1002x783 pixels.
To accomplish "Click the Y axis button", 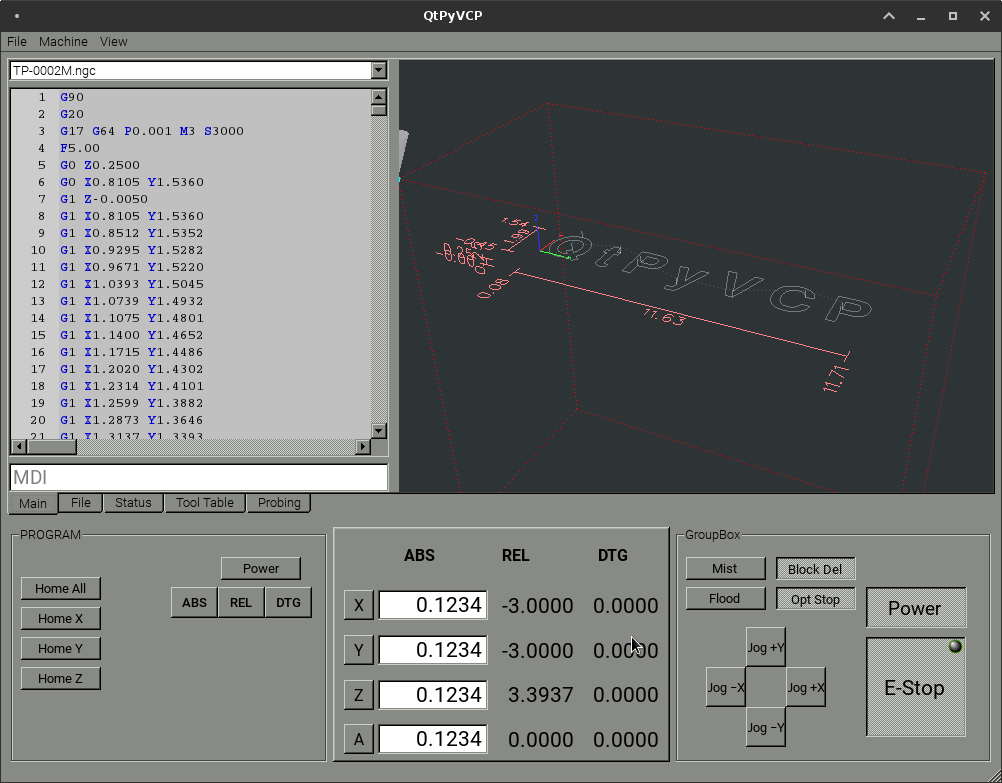I will pos(358,650).
